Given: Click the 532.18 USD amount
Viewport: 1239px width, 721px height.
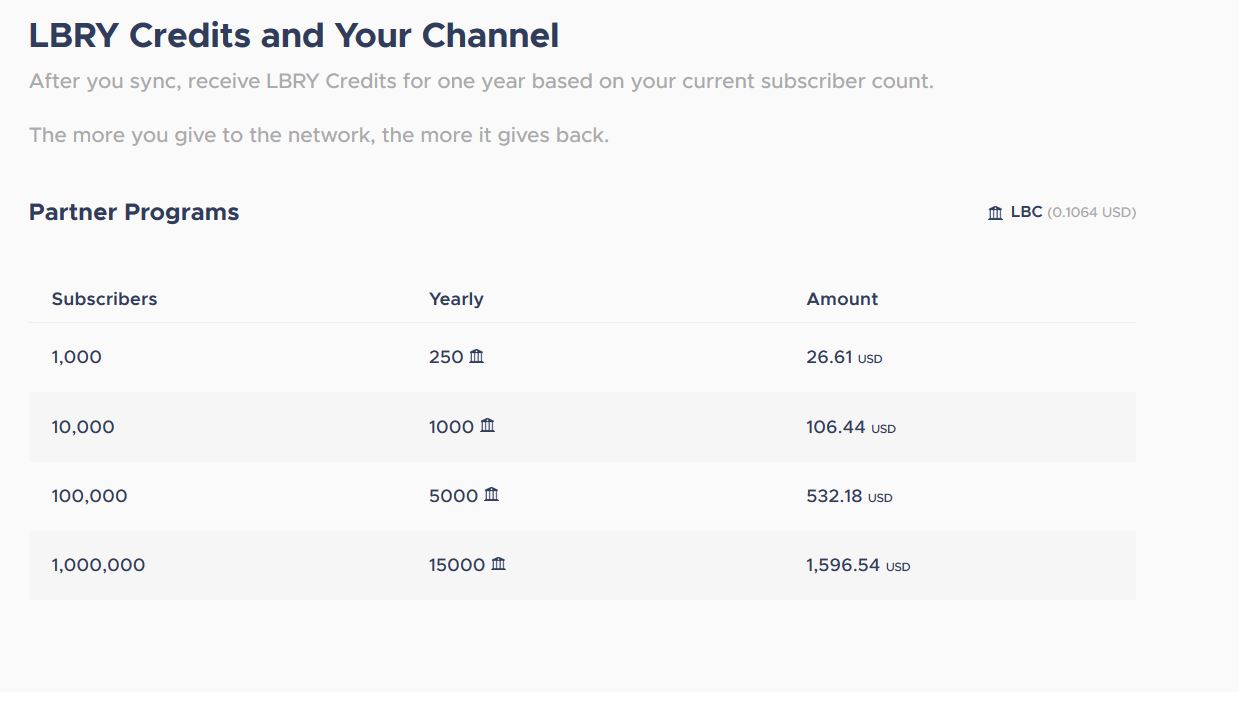Looking at the screenshot, I should click(x=849, y=496).
